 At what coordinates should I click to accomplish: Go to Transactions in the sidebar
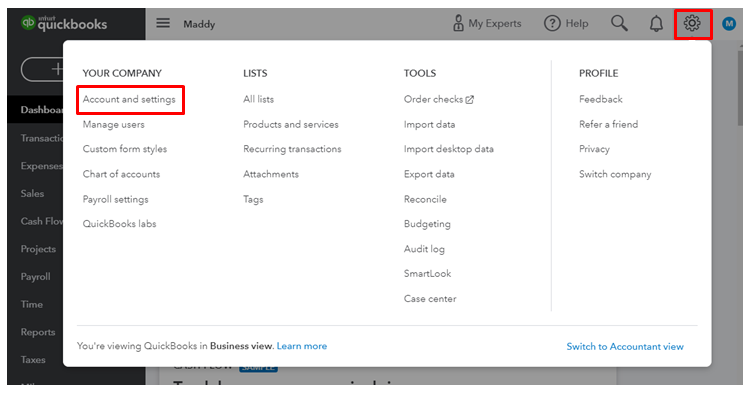click(42, 138)
